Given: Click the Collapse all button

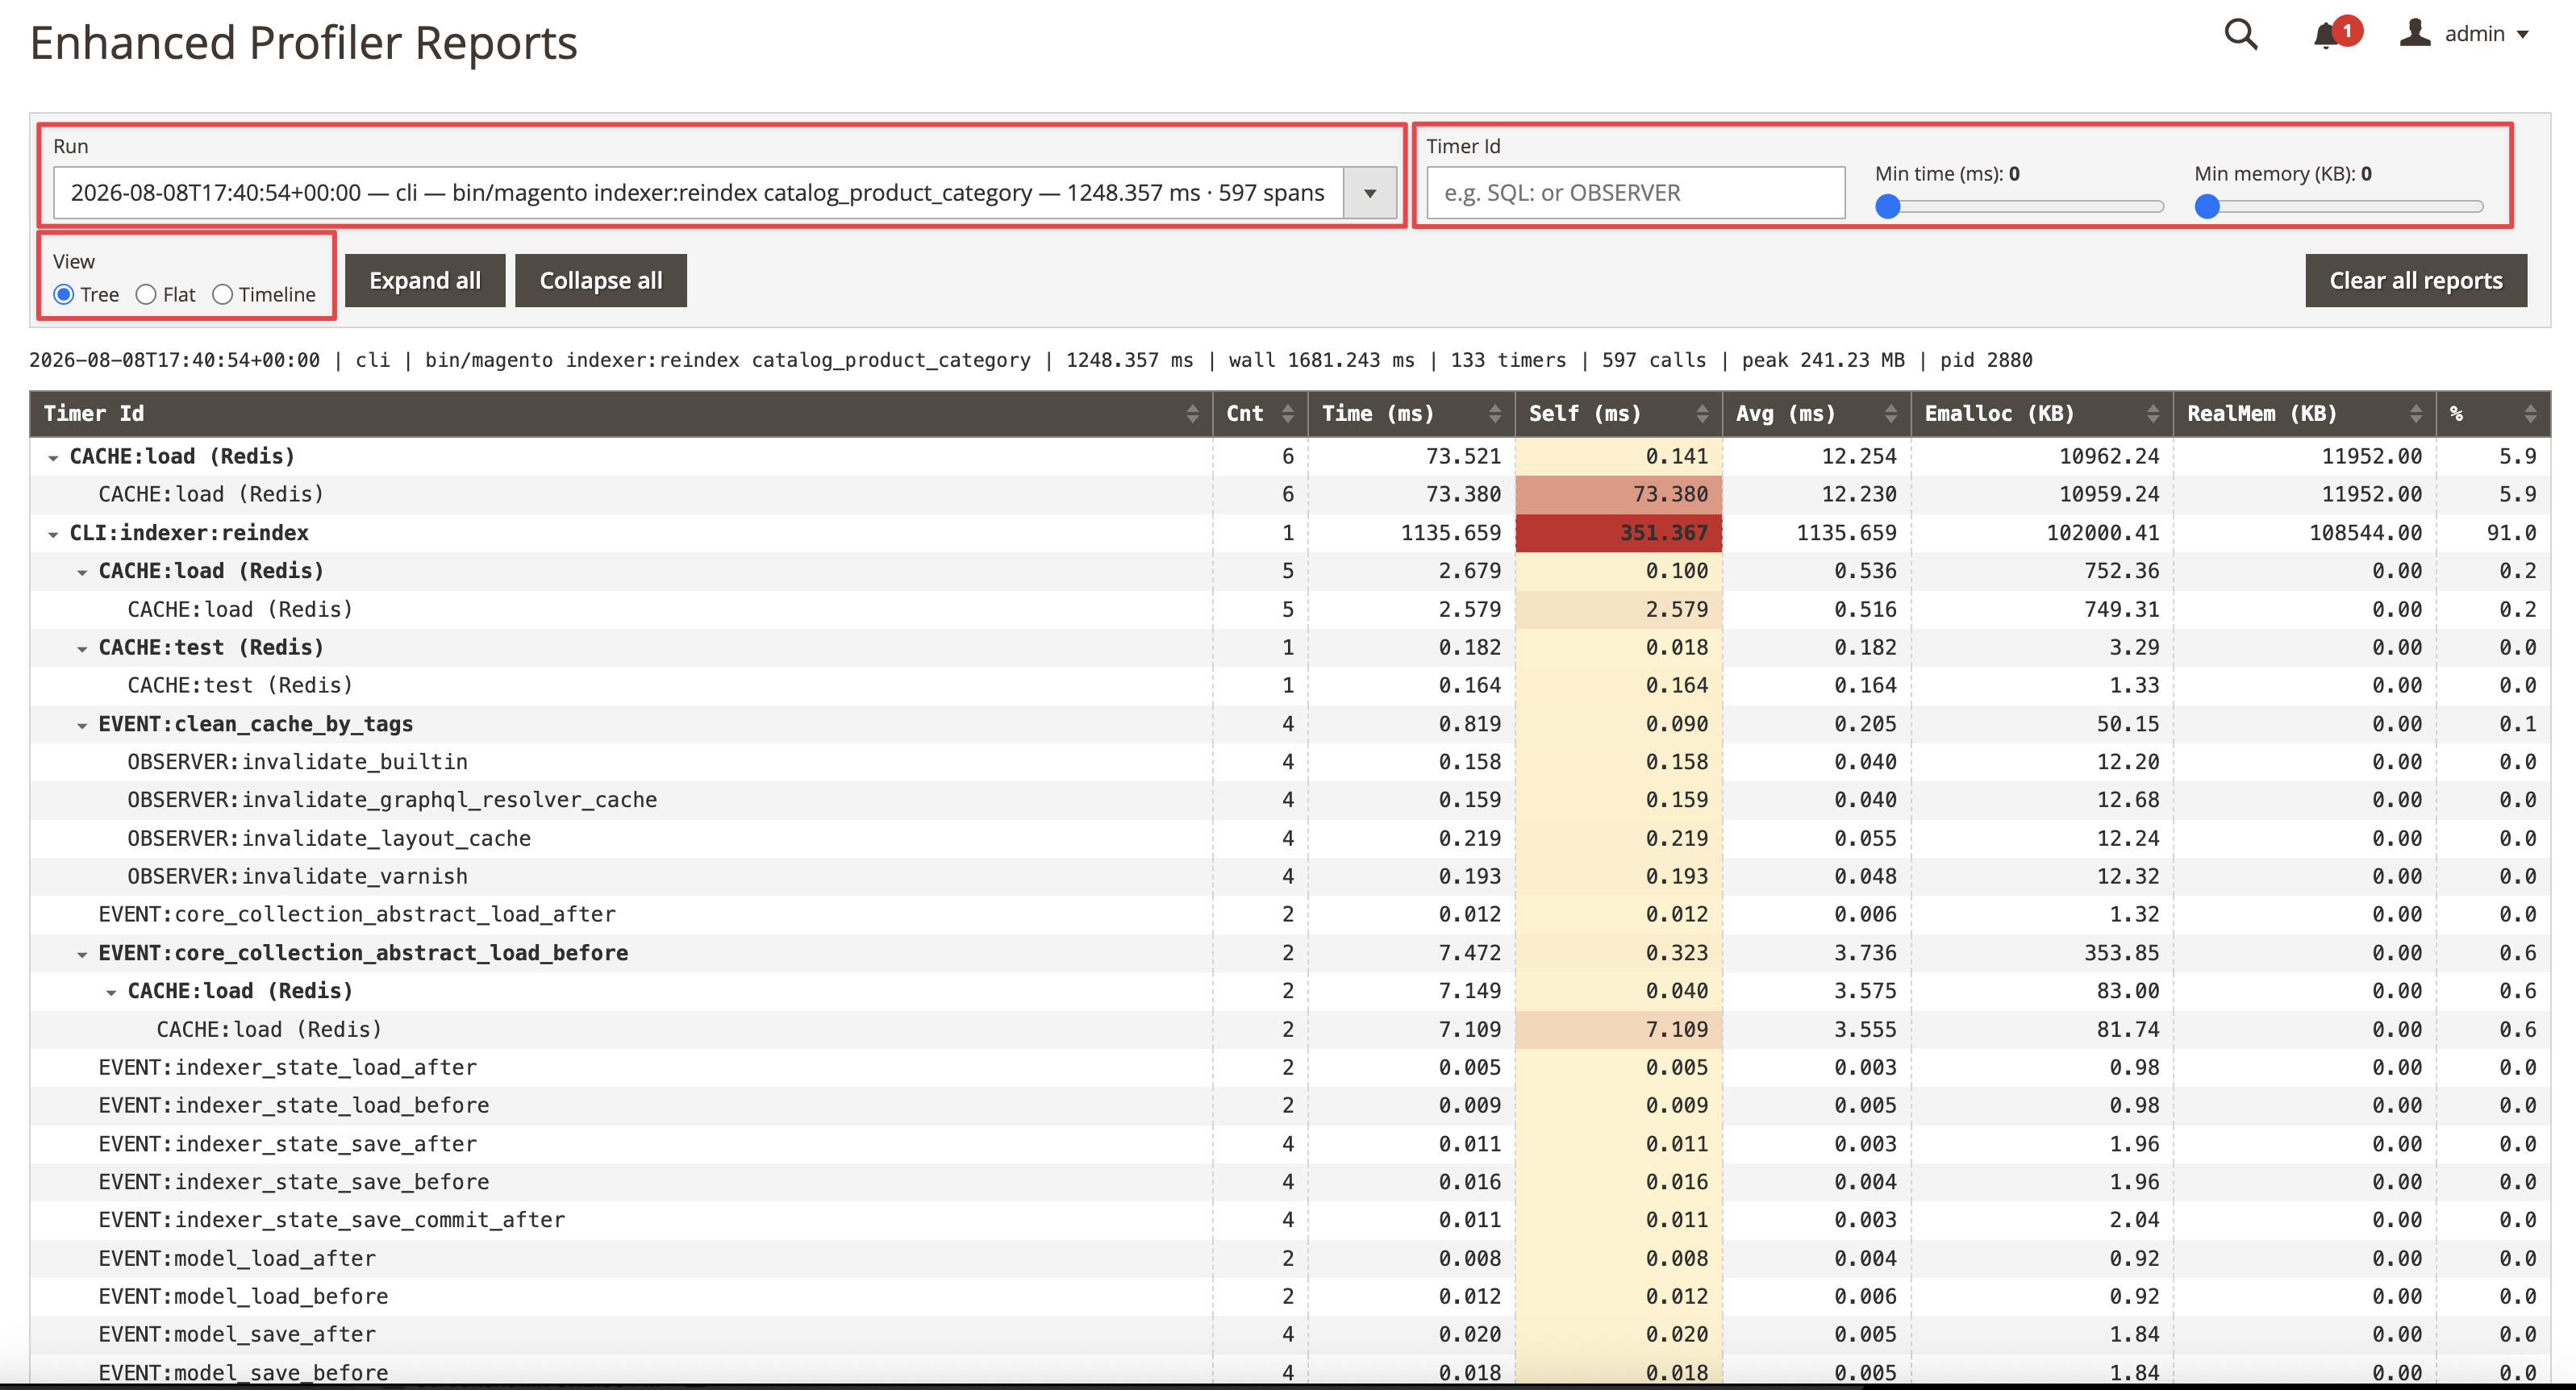Looking at the screenshot, I should pyautogui.click(x=601, y=280).
